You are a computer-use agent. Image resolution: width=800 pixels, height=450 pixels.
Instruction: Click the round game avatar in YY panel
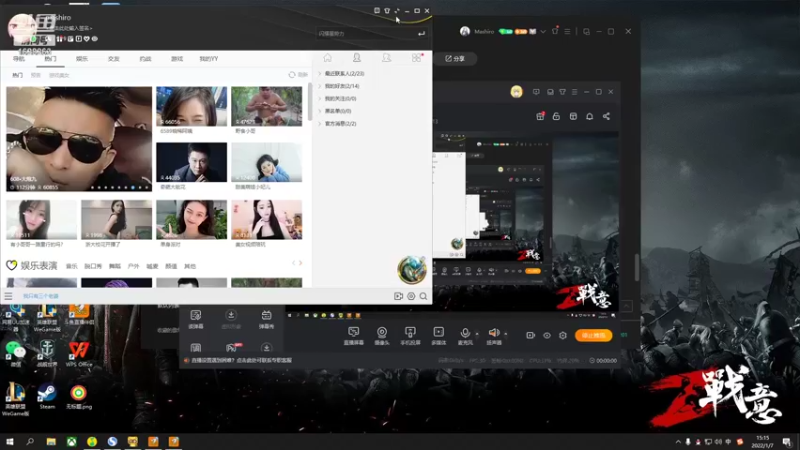coord(412,270)
